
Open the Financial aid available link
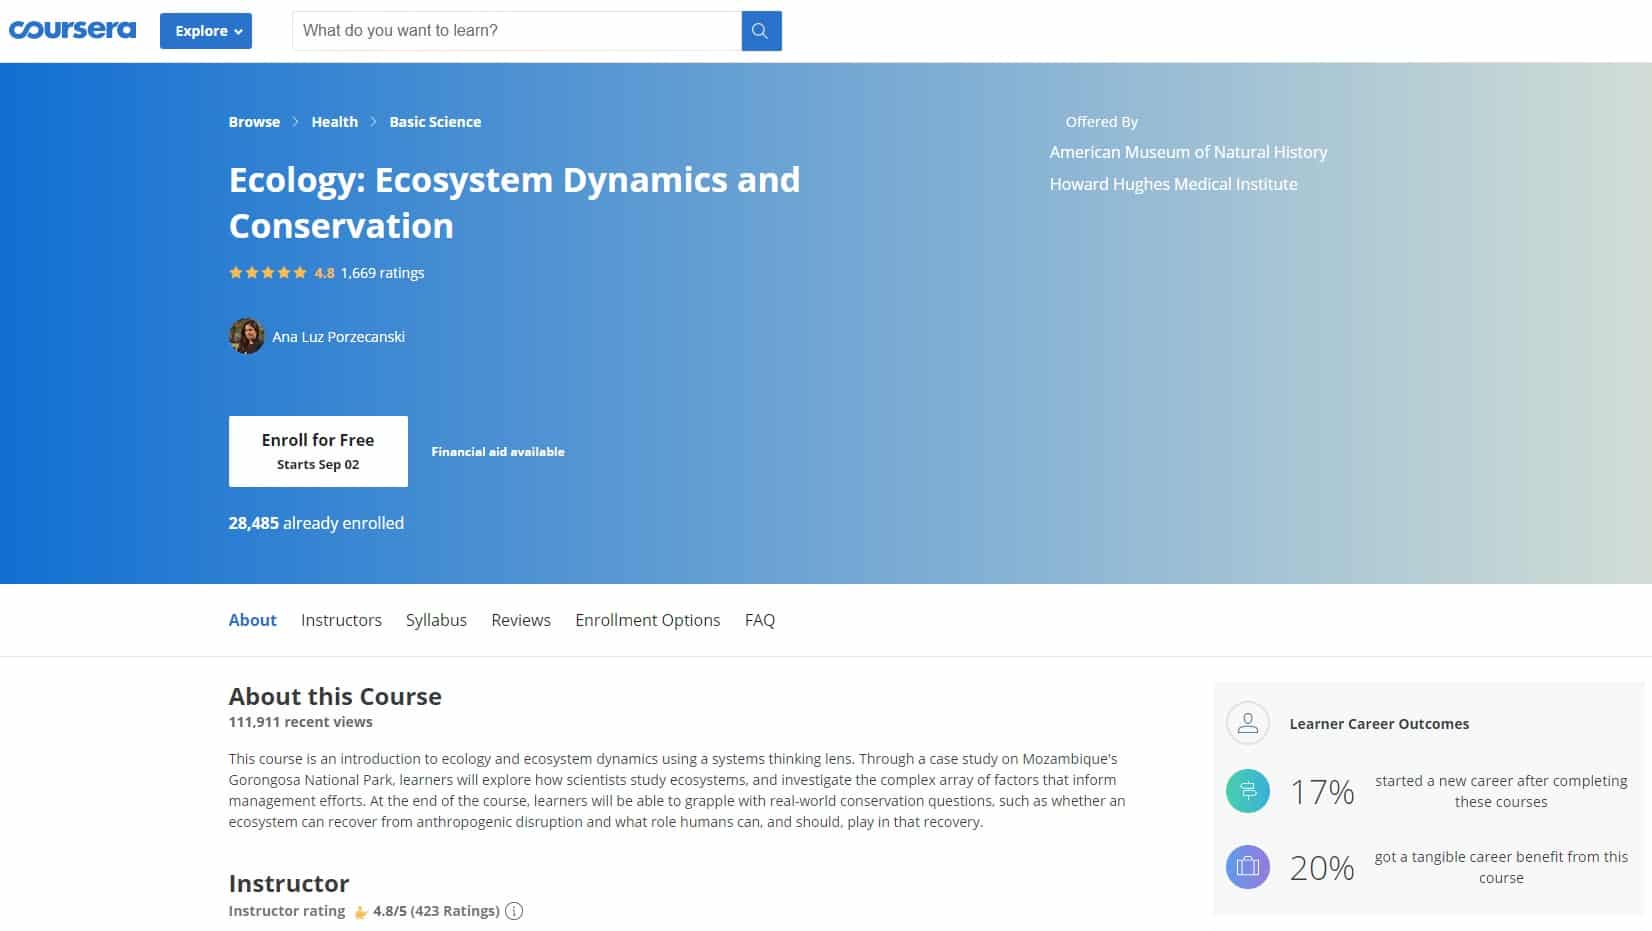(x=498, y=452)
